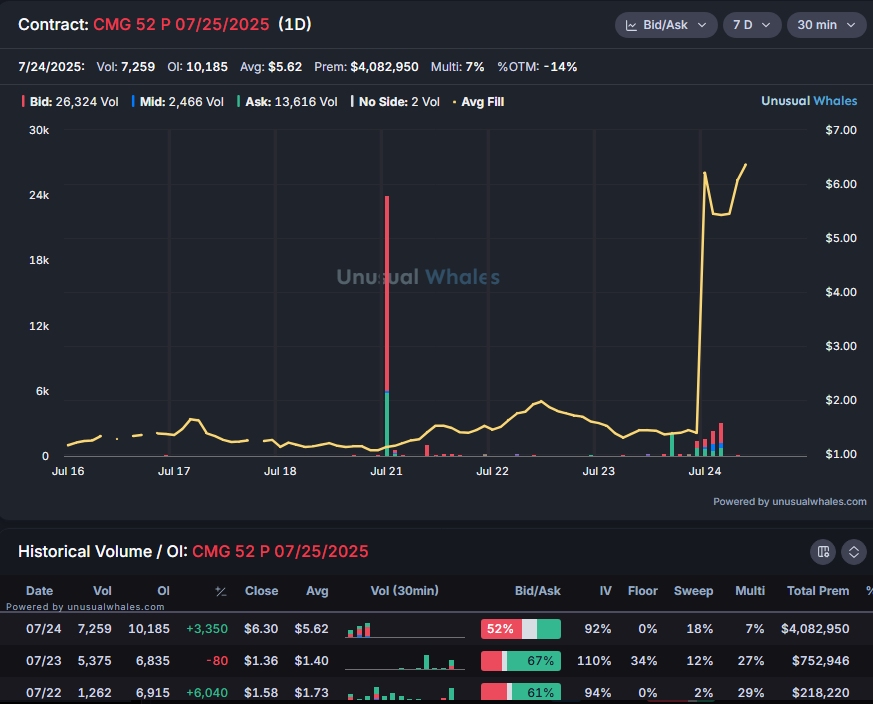
Task: Click the Jul 21 x-axis label
Action: pos(386,471)
